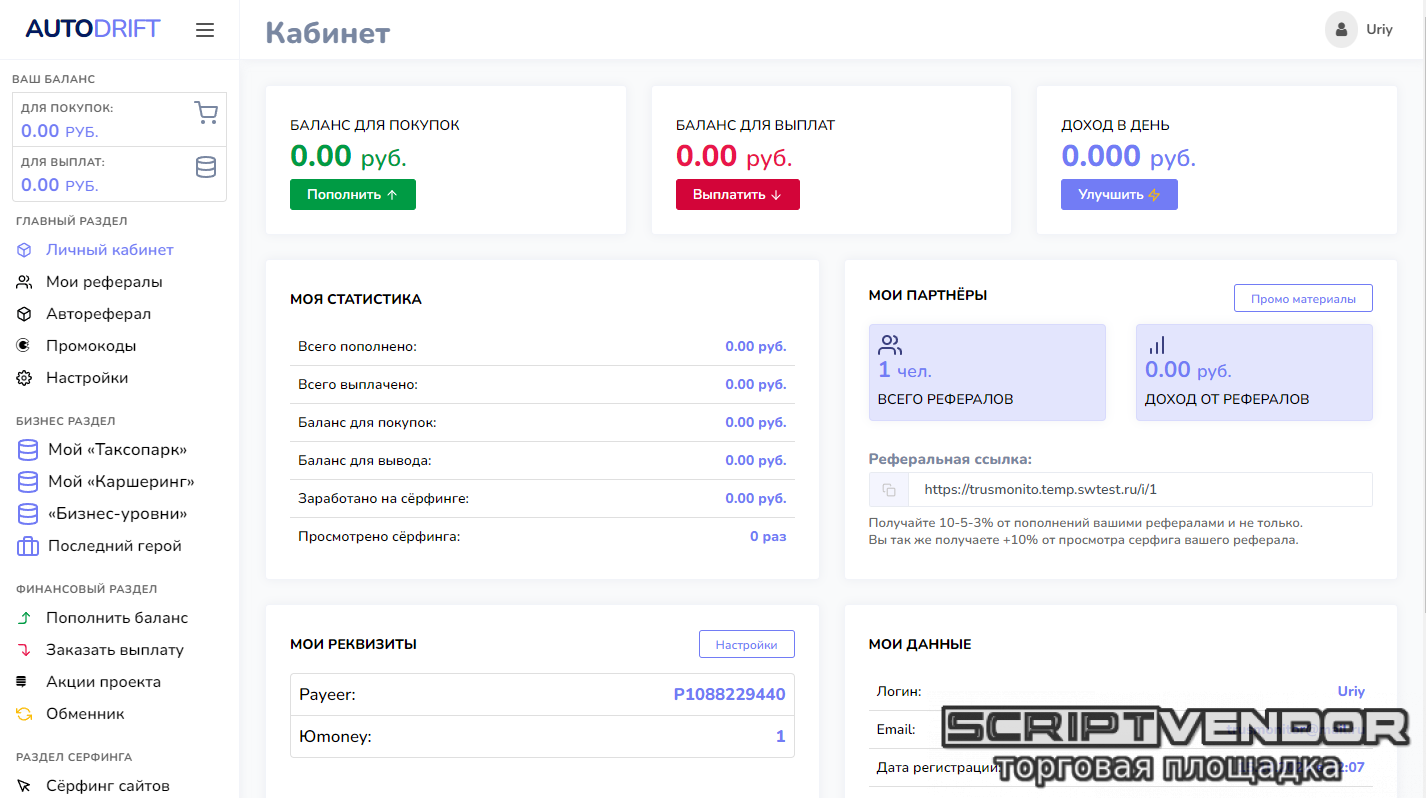Screen dimensions: 1426x798
Task: Open Мой «Таксопарк» section
Action: pos(117,450)
